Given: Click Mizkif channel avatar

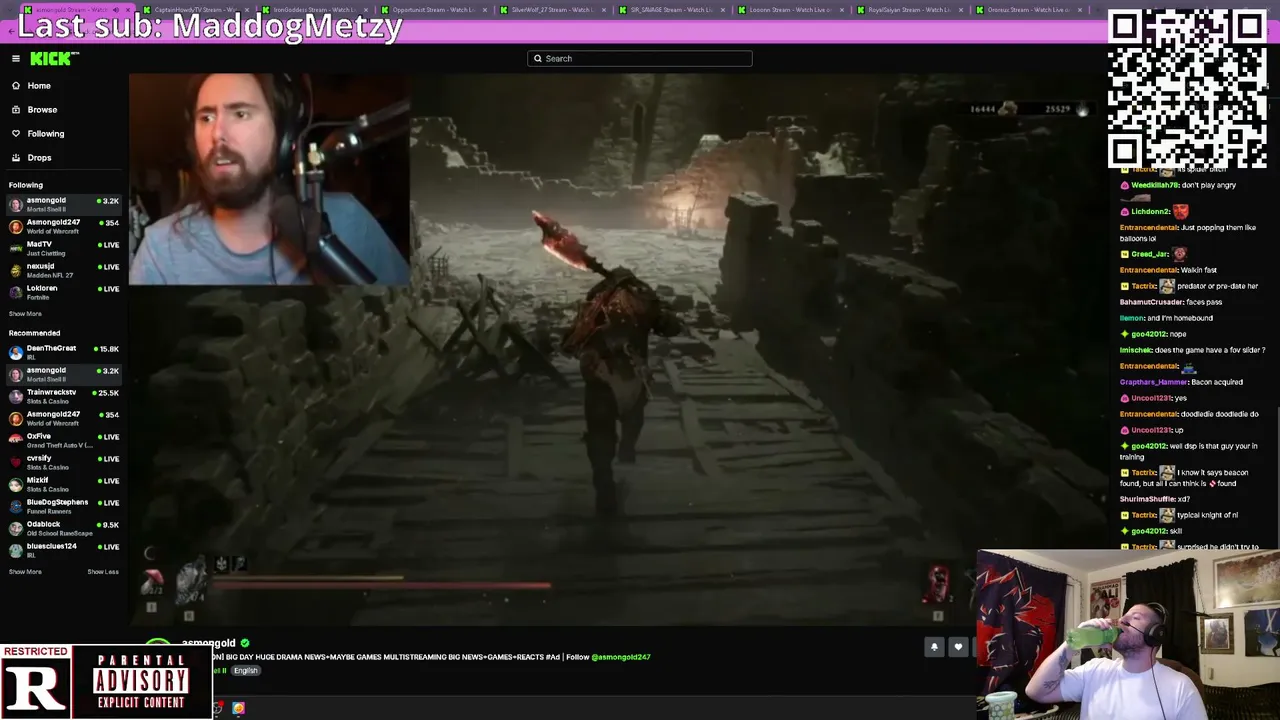Looking at the screenshot, I should coord(15,483).
